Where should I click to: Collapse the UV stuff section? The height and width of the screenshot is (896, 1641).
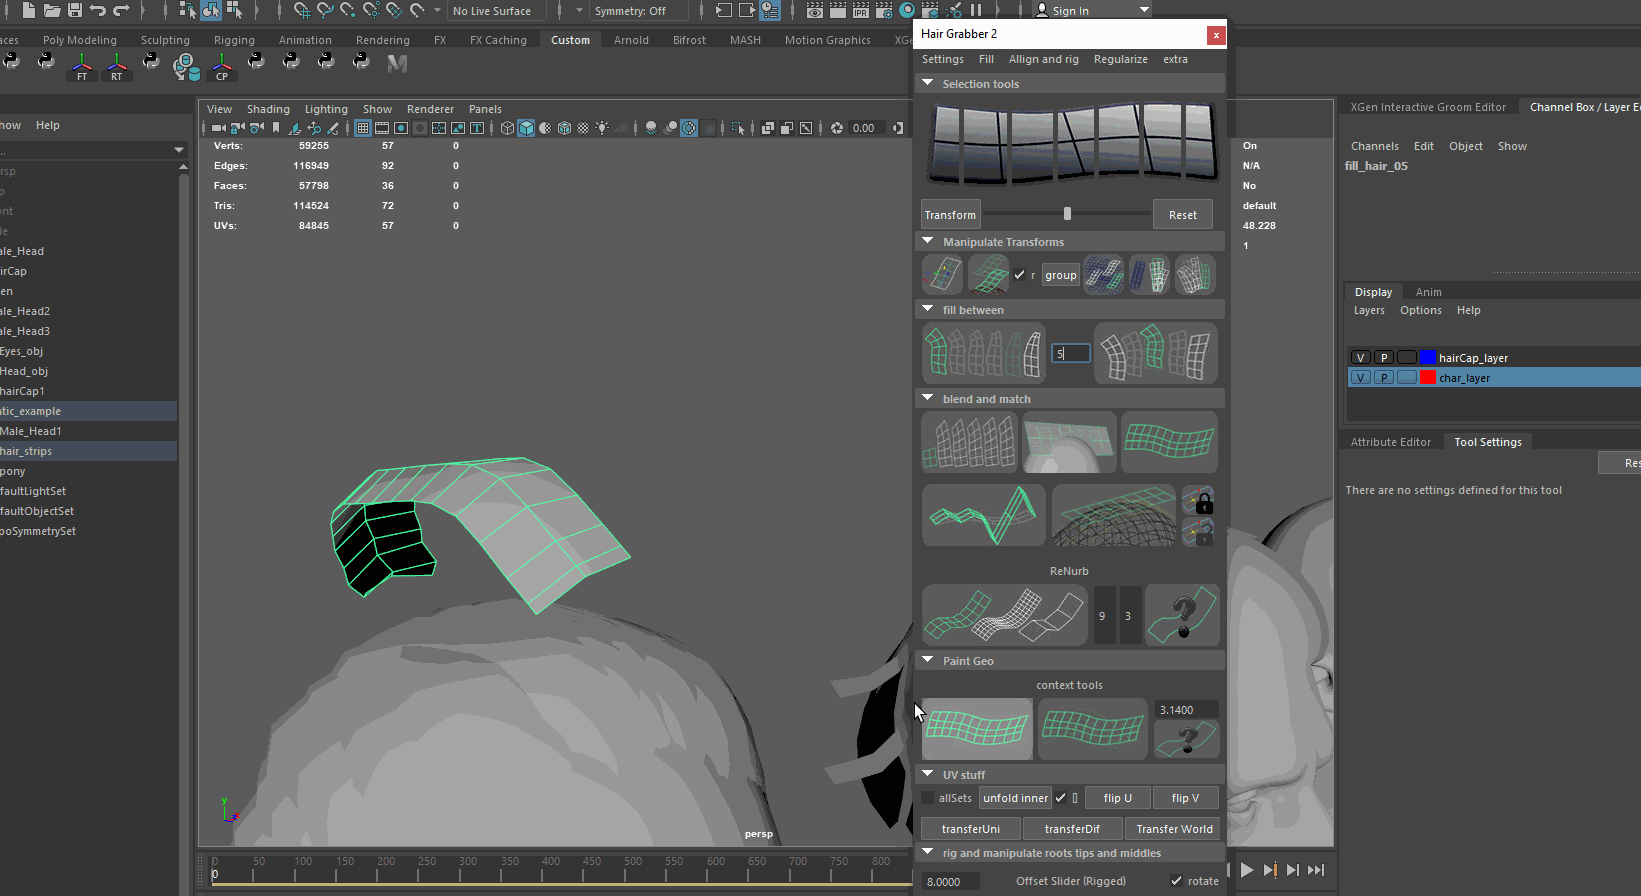coord(928,775)
